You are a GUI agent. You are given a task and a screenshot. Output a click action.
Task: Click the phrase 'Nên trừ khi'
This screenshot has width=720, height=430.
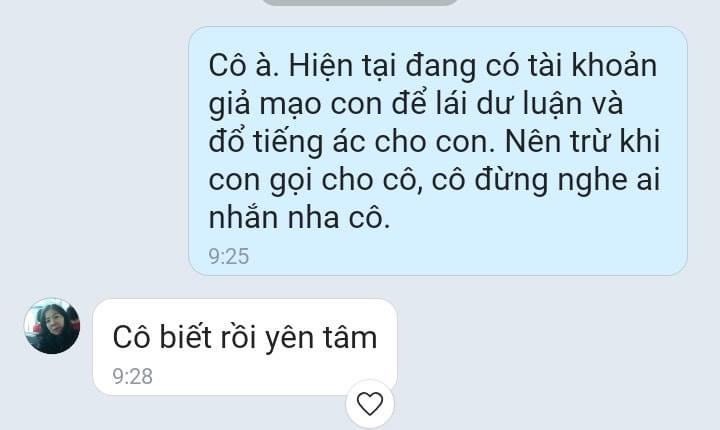[x=582, y=141]
